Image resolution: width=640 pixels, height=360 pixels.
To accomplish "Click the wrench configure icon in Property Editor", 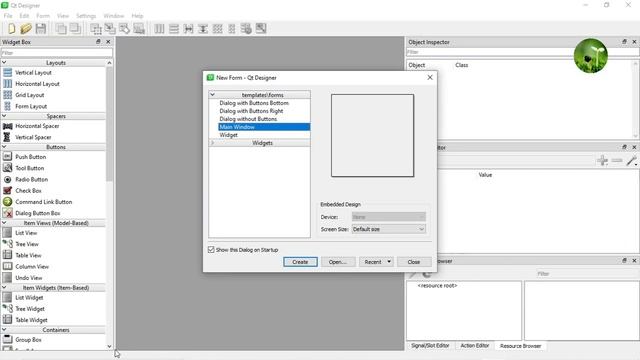I will [x=631, y=160].
